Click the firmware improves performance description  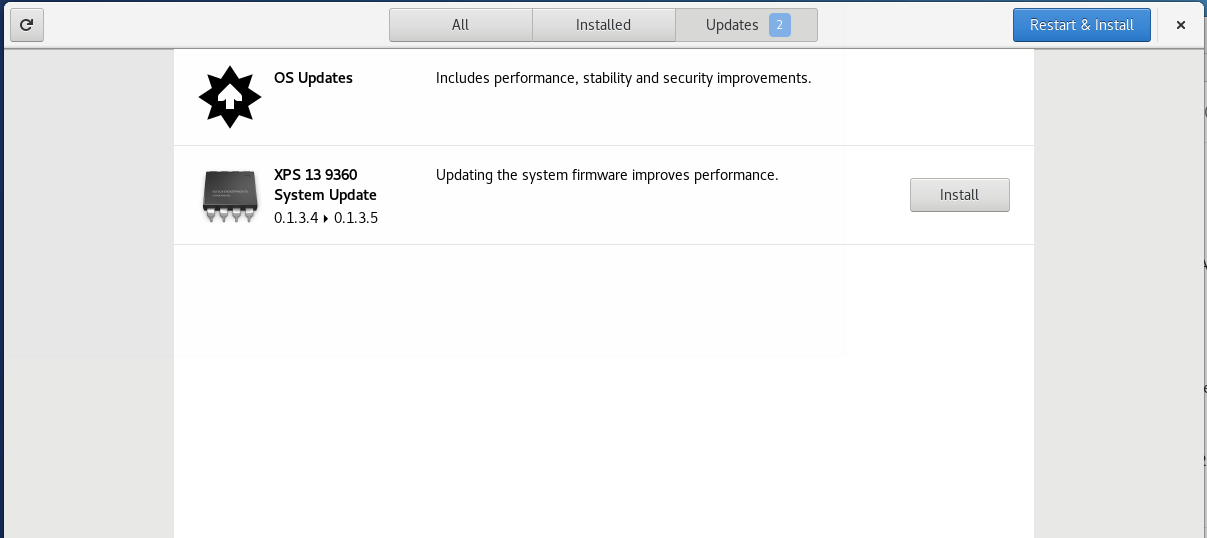pyautogui.click(x=607, y=175)
